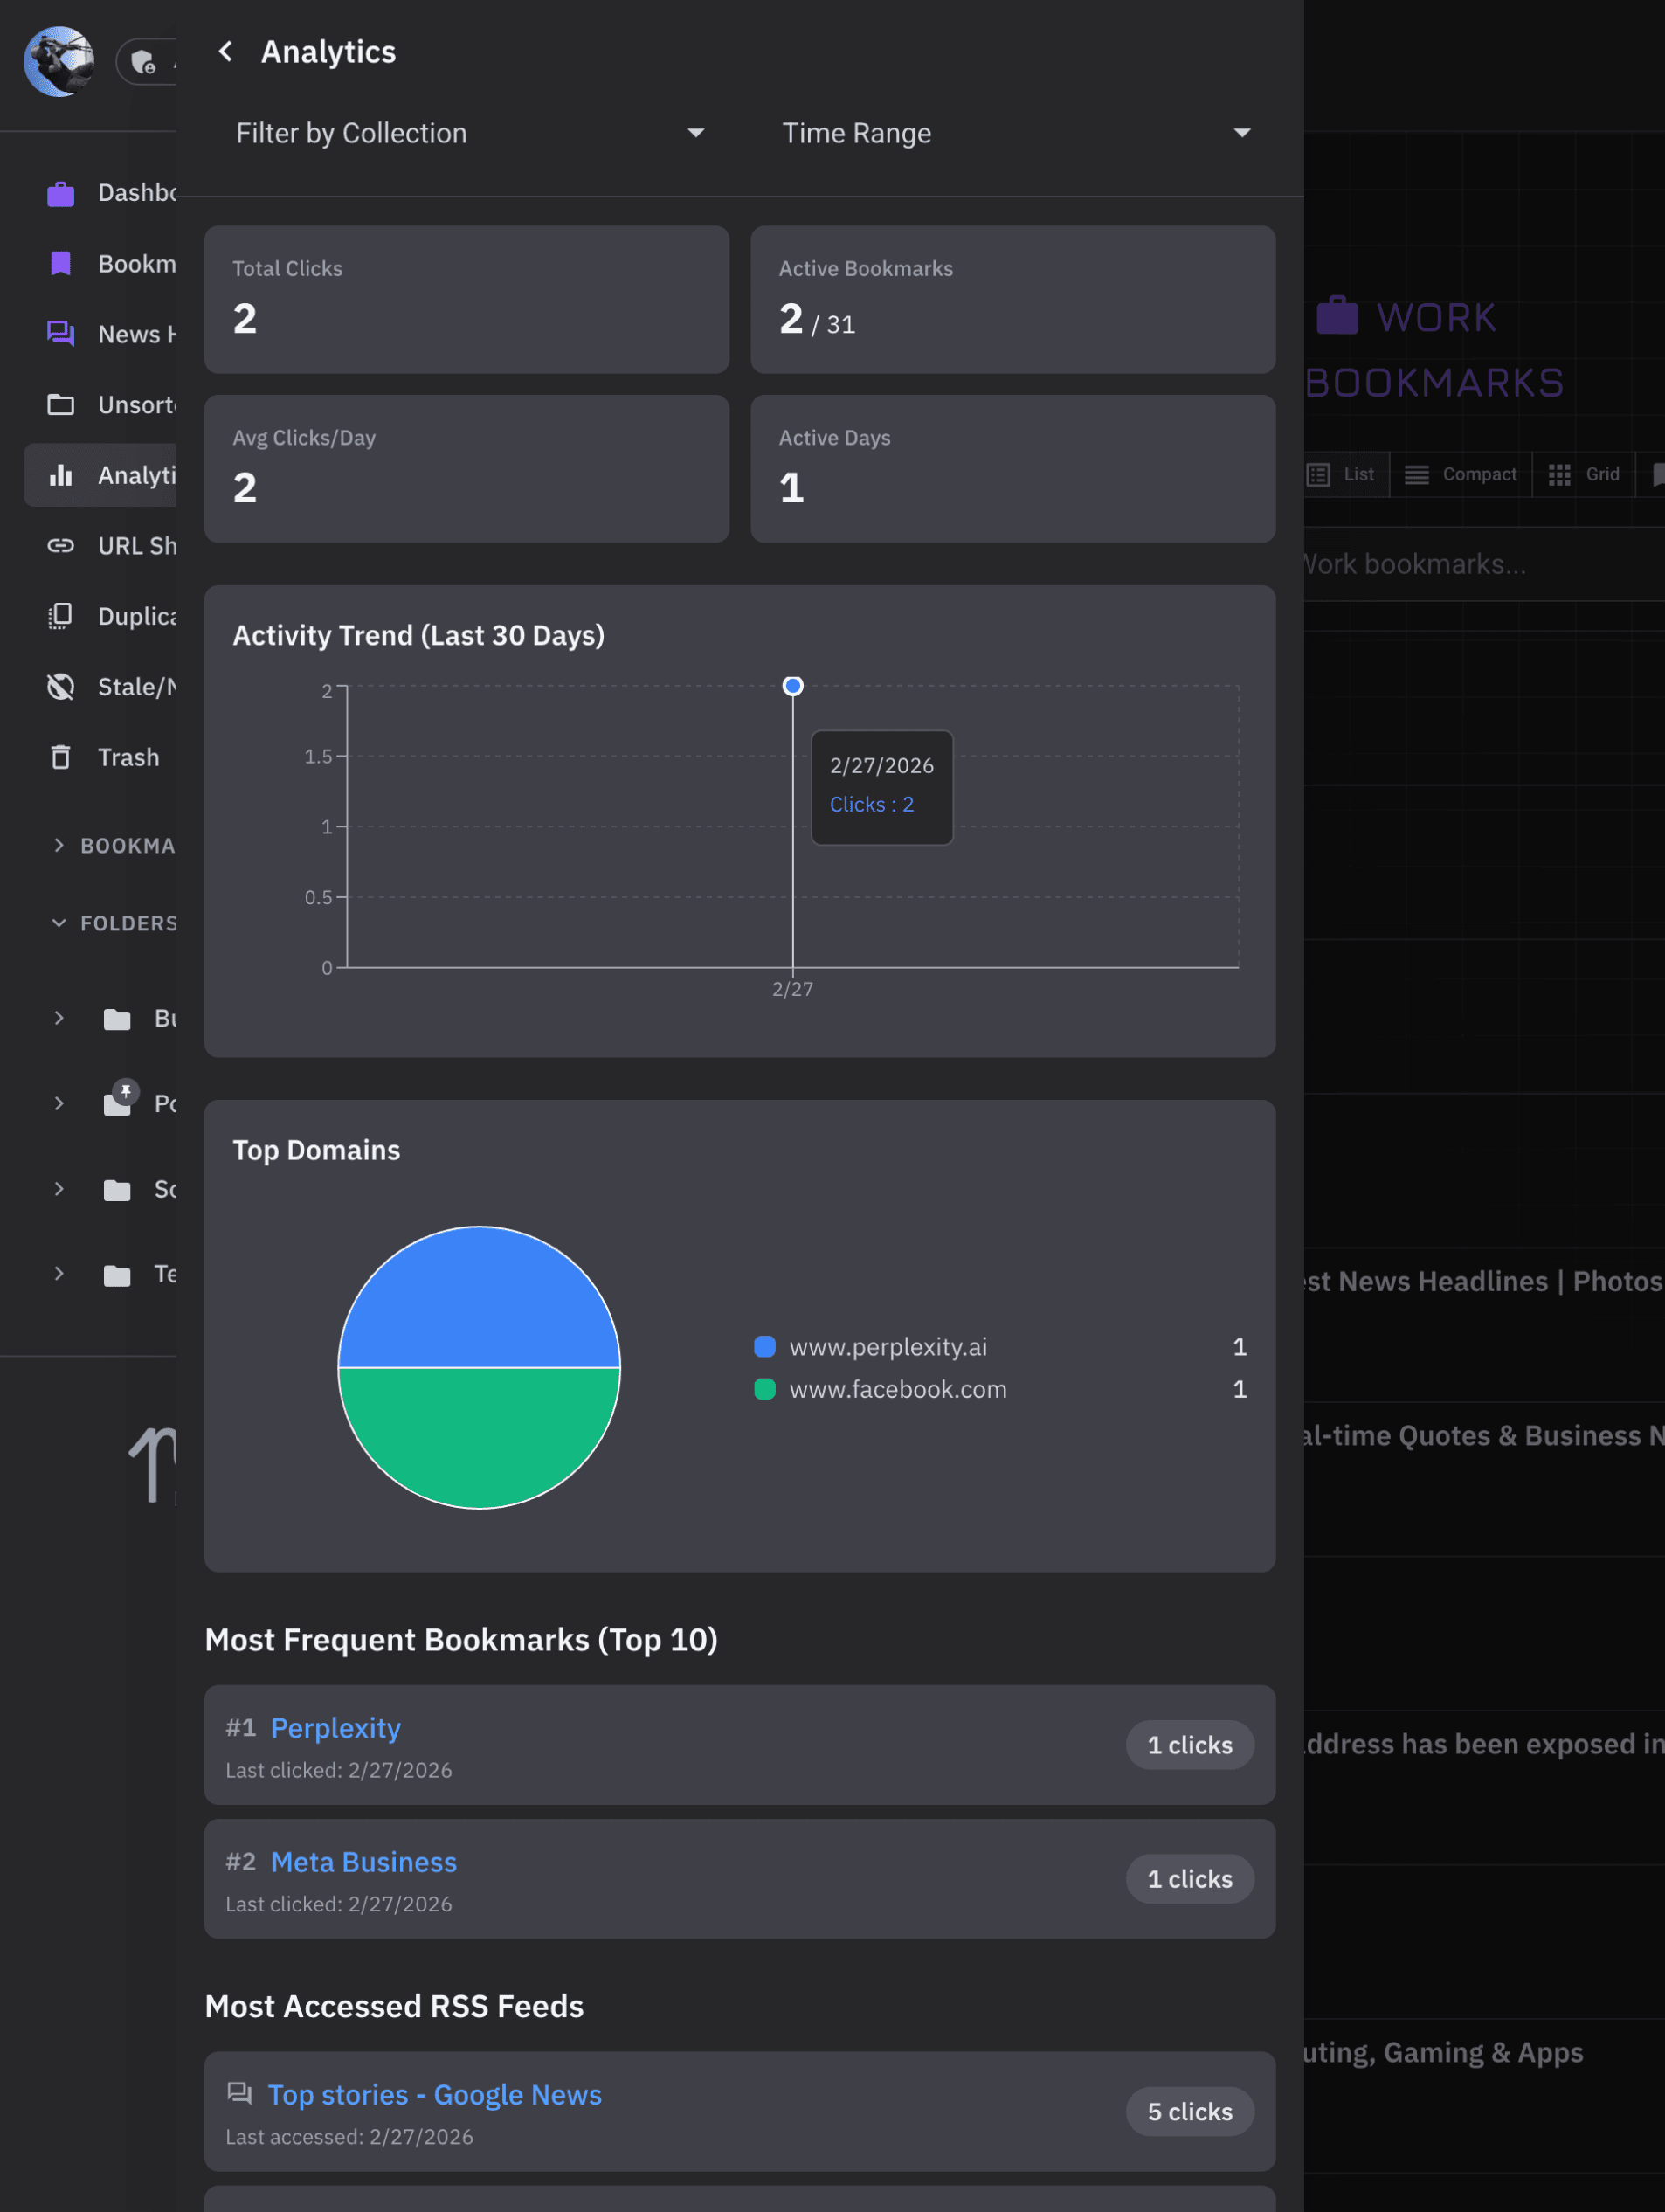Click the back arrow beside Analytics
The height and width of the screenshot is (2212, 1665).
[x=225, y=52]
